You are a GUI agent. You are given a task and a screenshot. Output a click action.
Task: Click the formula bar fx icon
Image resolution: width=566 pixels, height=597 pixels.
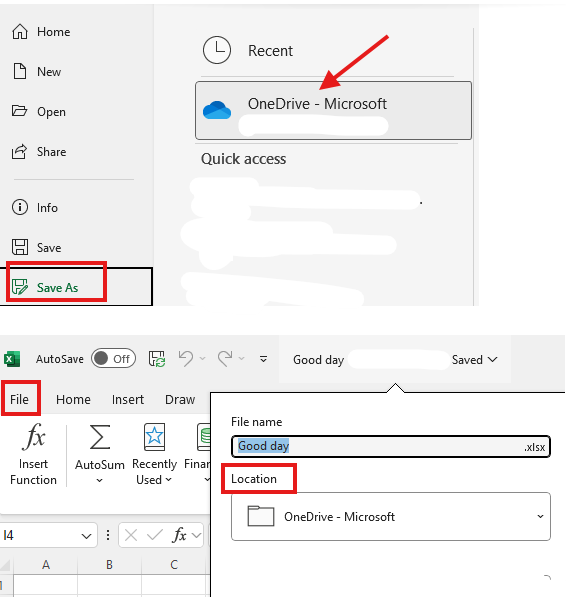point(180,535)
